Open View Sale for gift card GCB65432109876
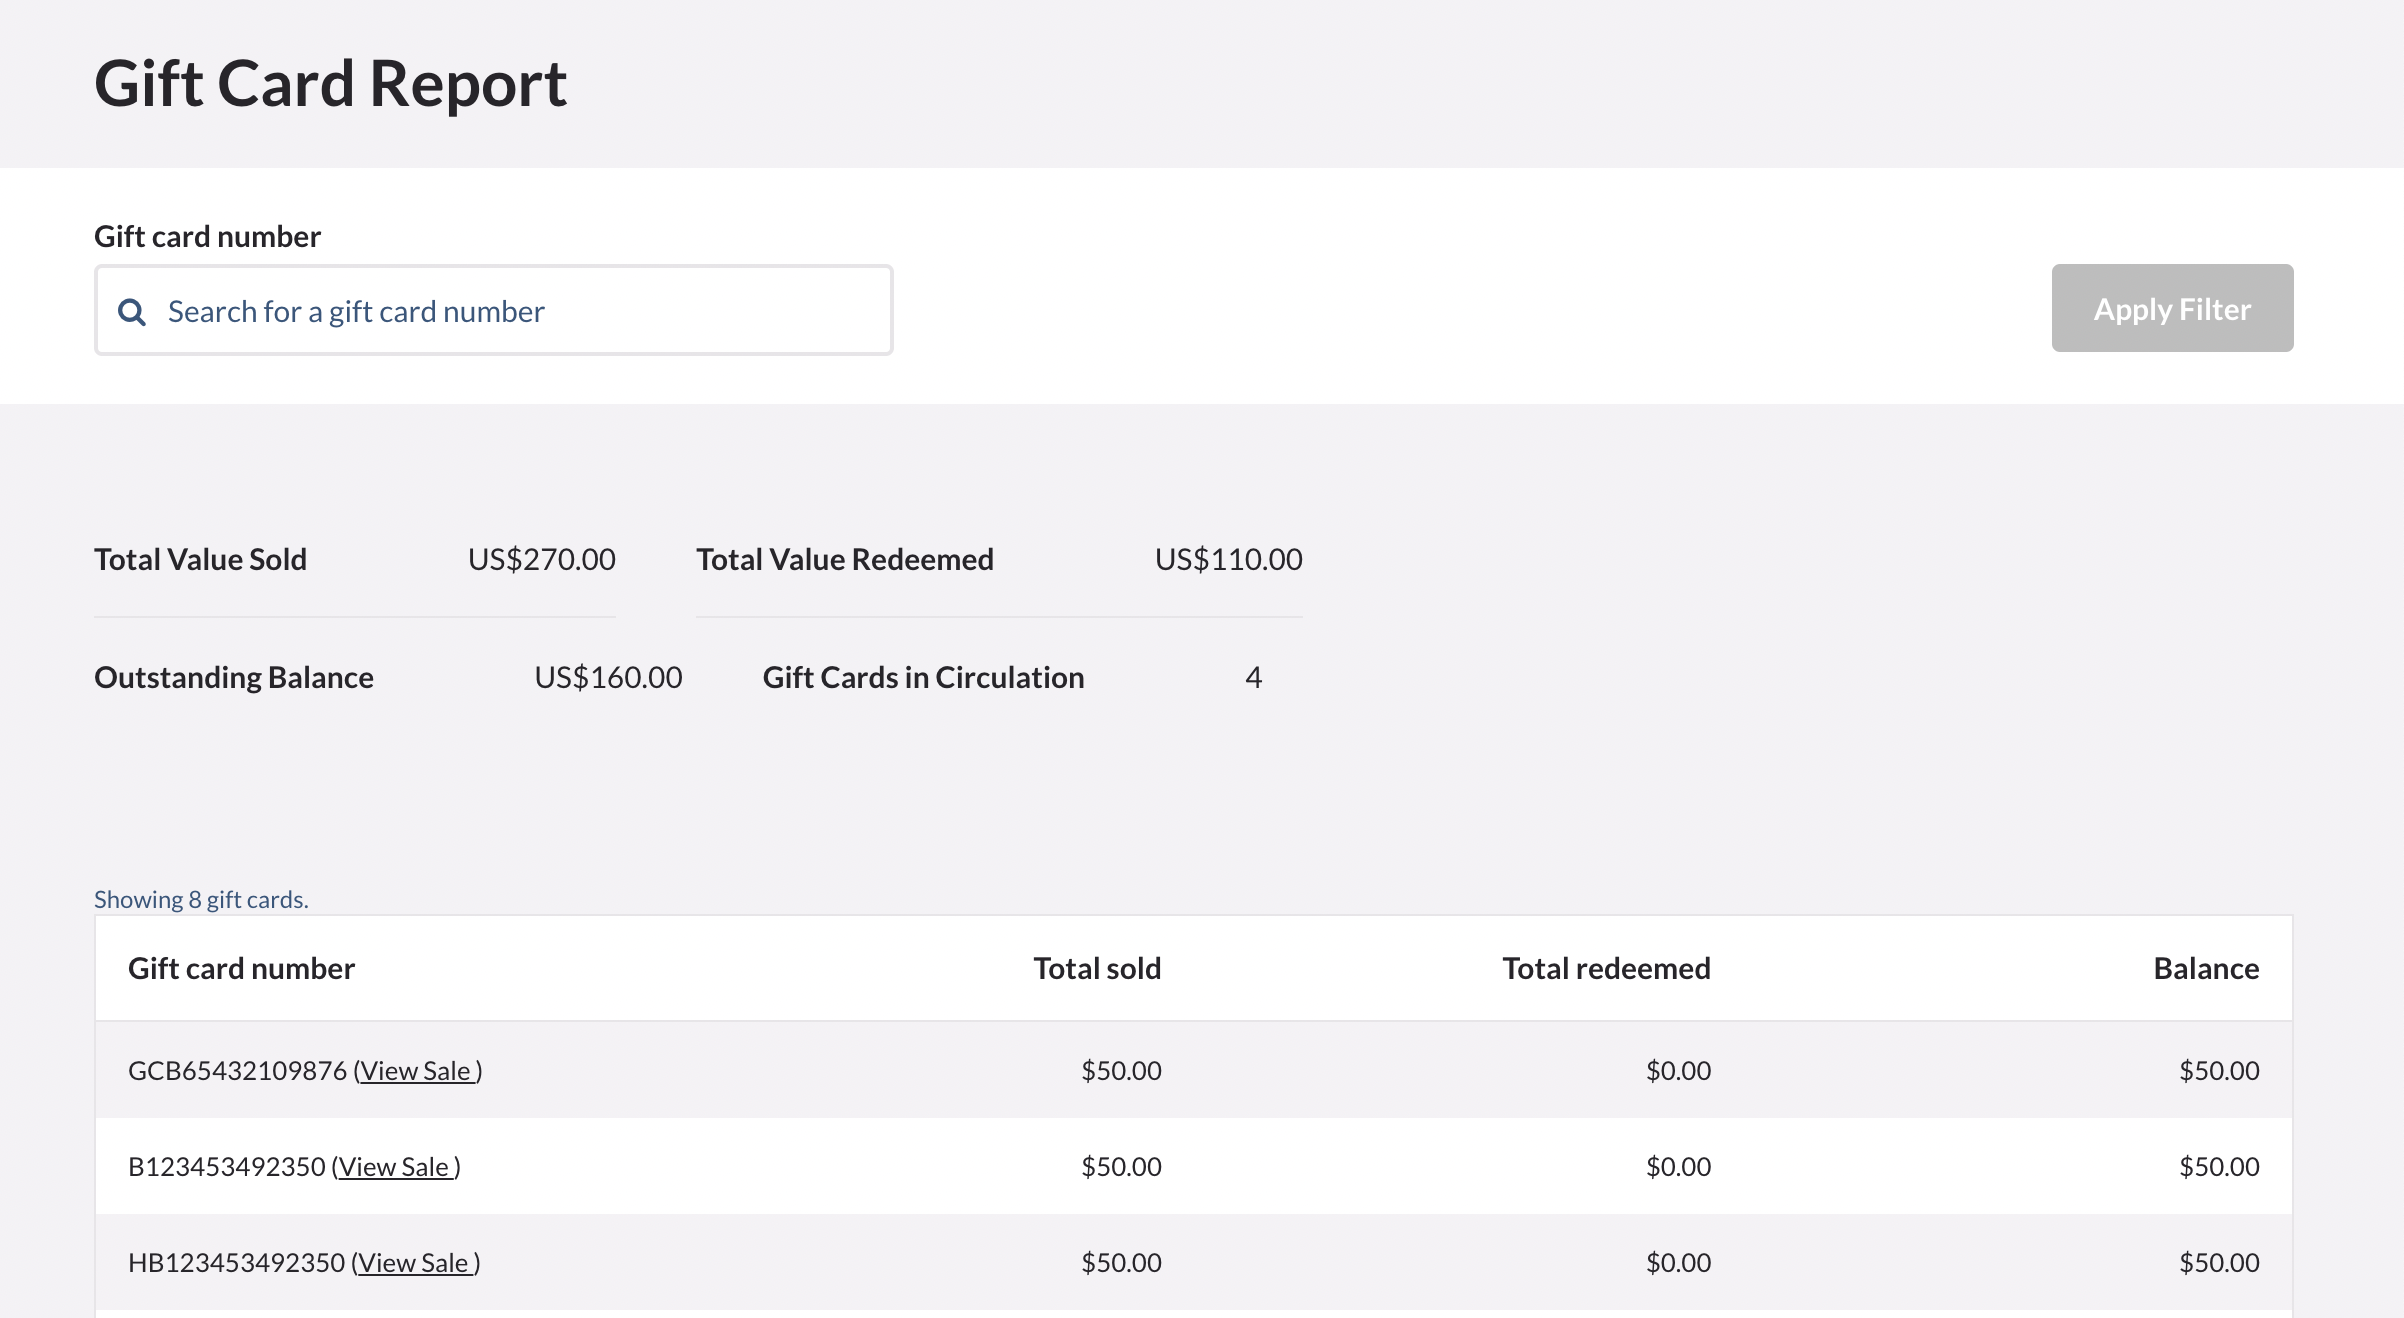 [416, 1070]
